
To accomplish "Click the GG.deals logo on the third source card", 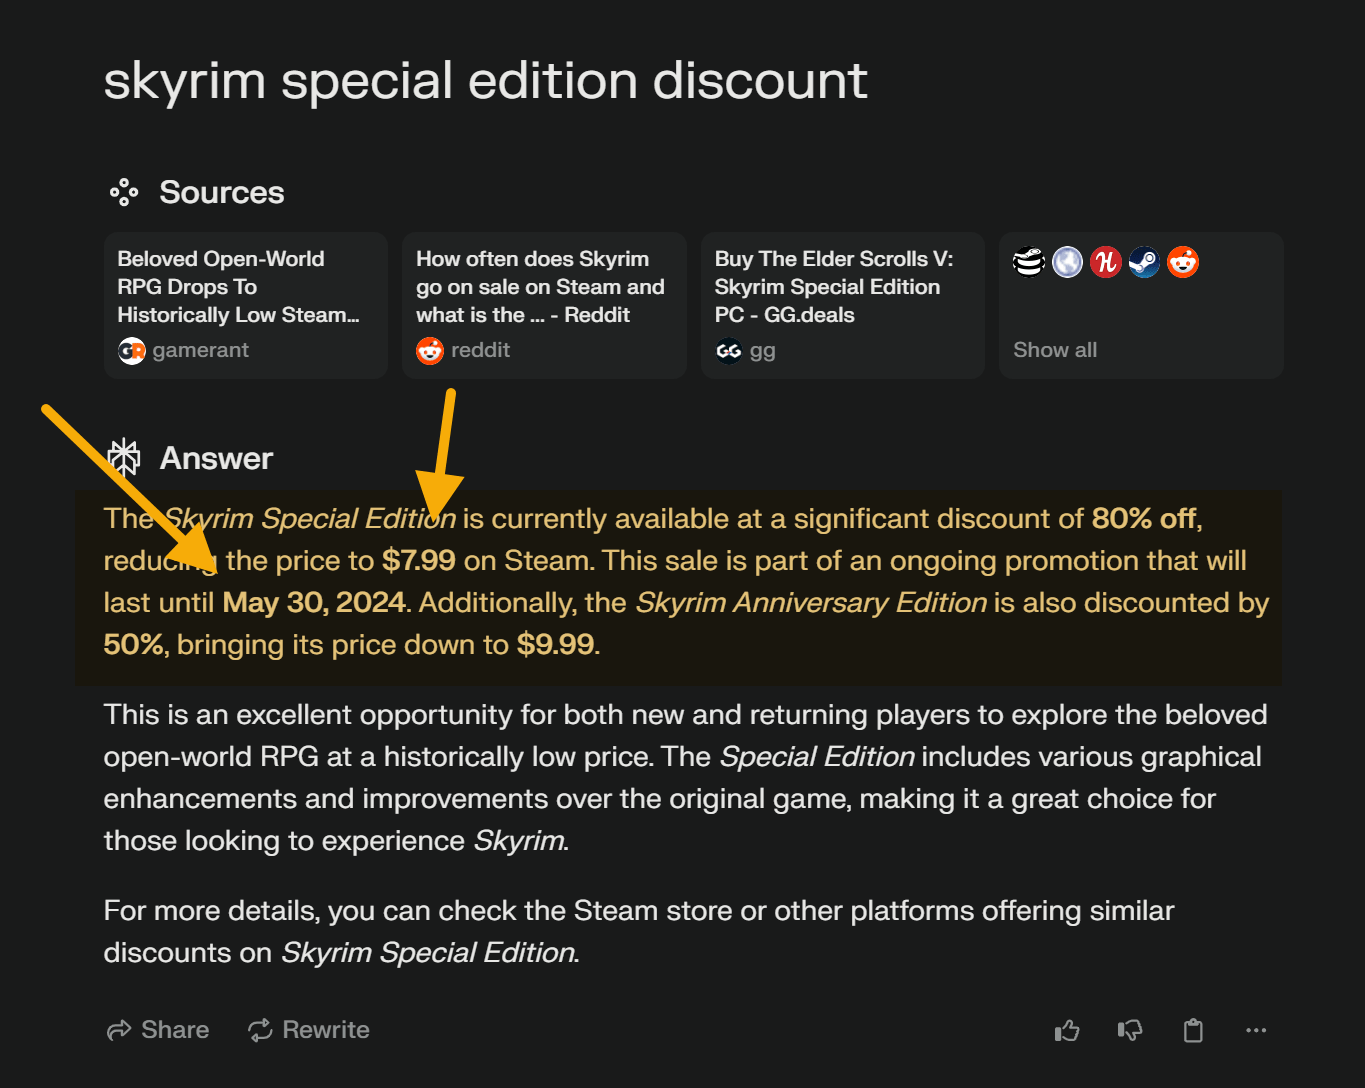I will 729,350.
